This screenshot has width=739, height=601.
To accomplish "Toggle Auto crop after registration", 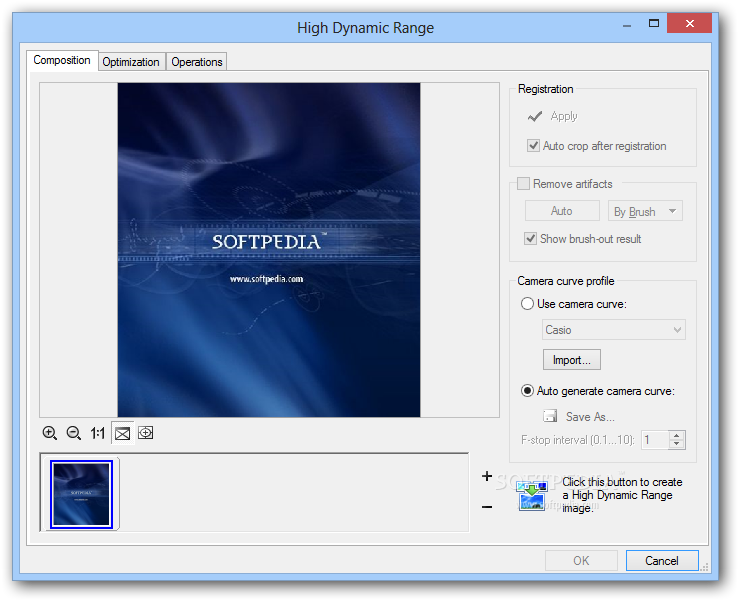I will (533, 146).
